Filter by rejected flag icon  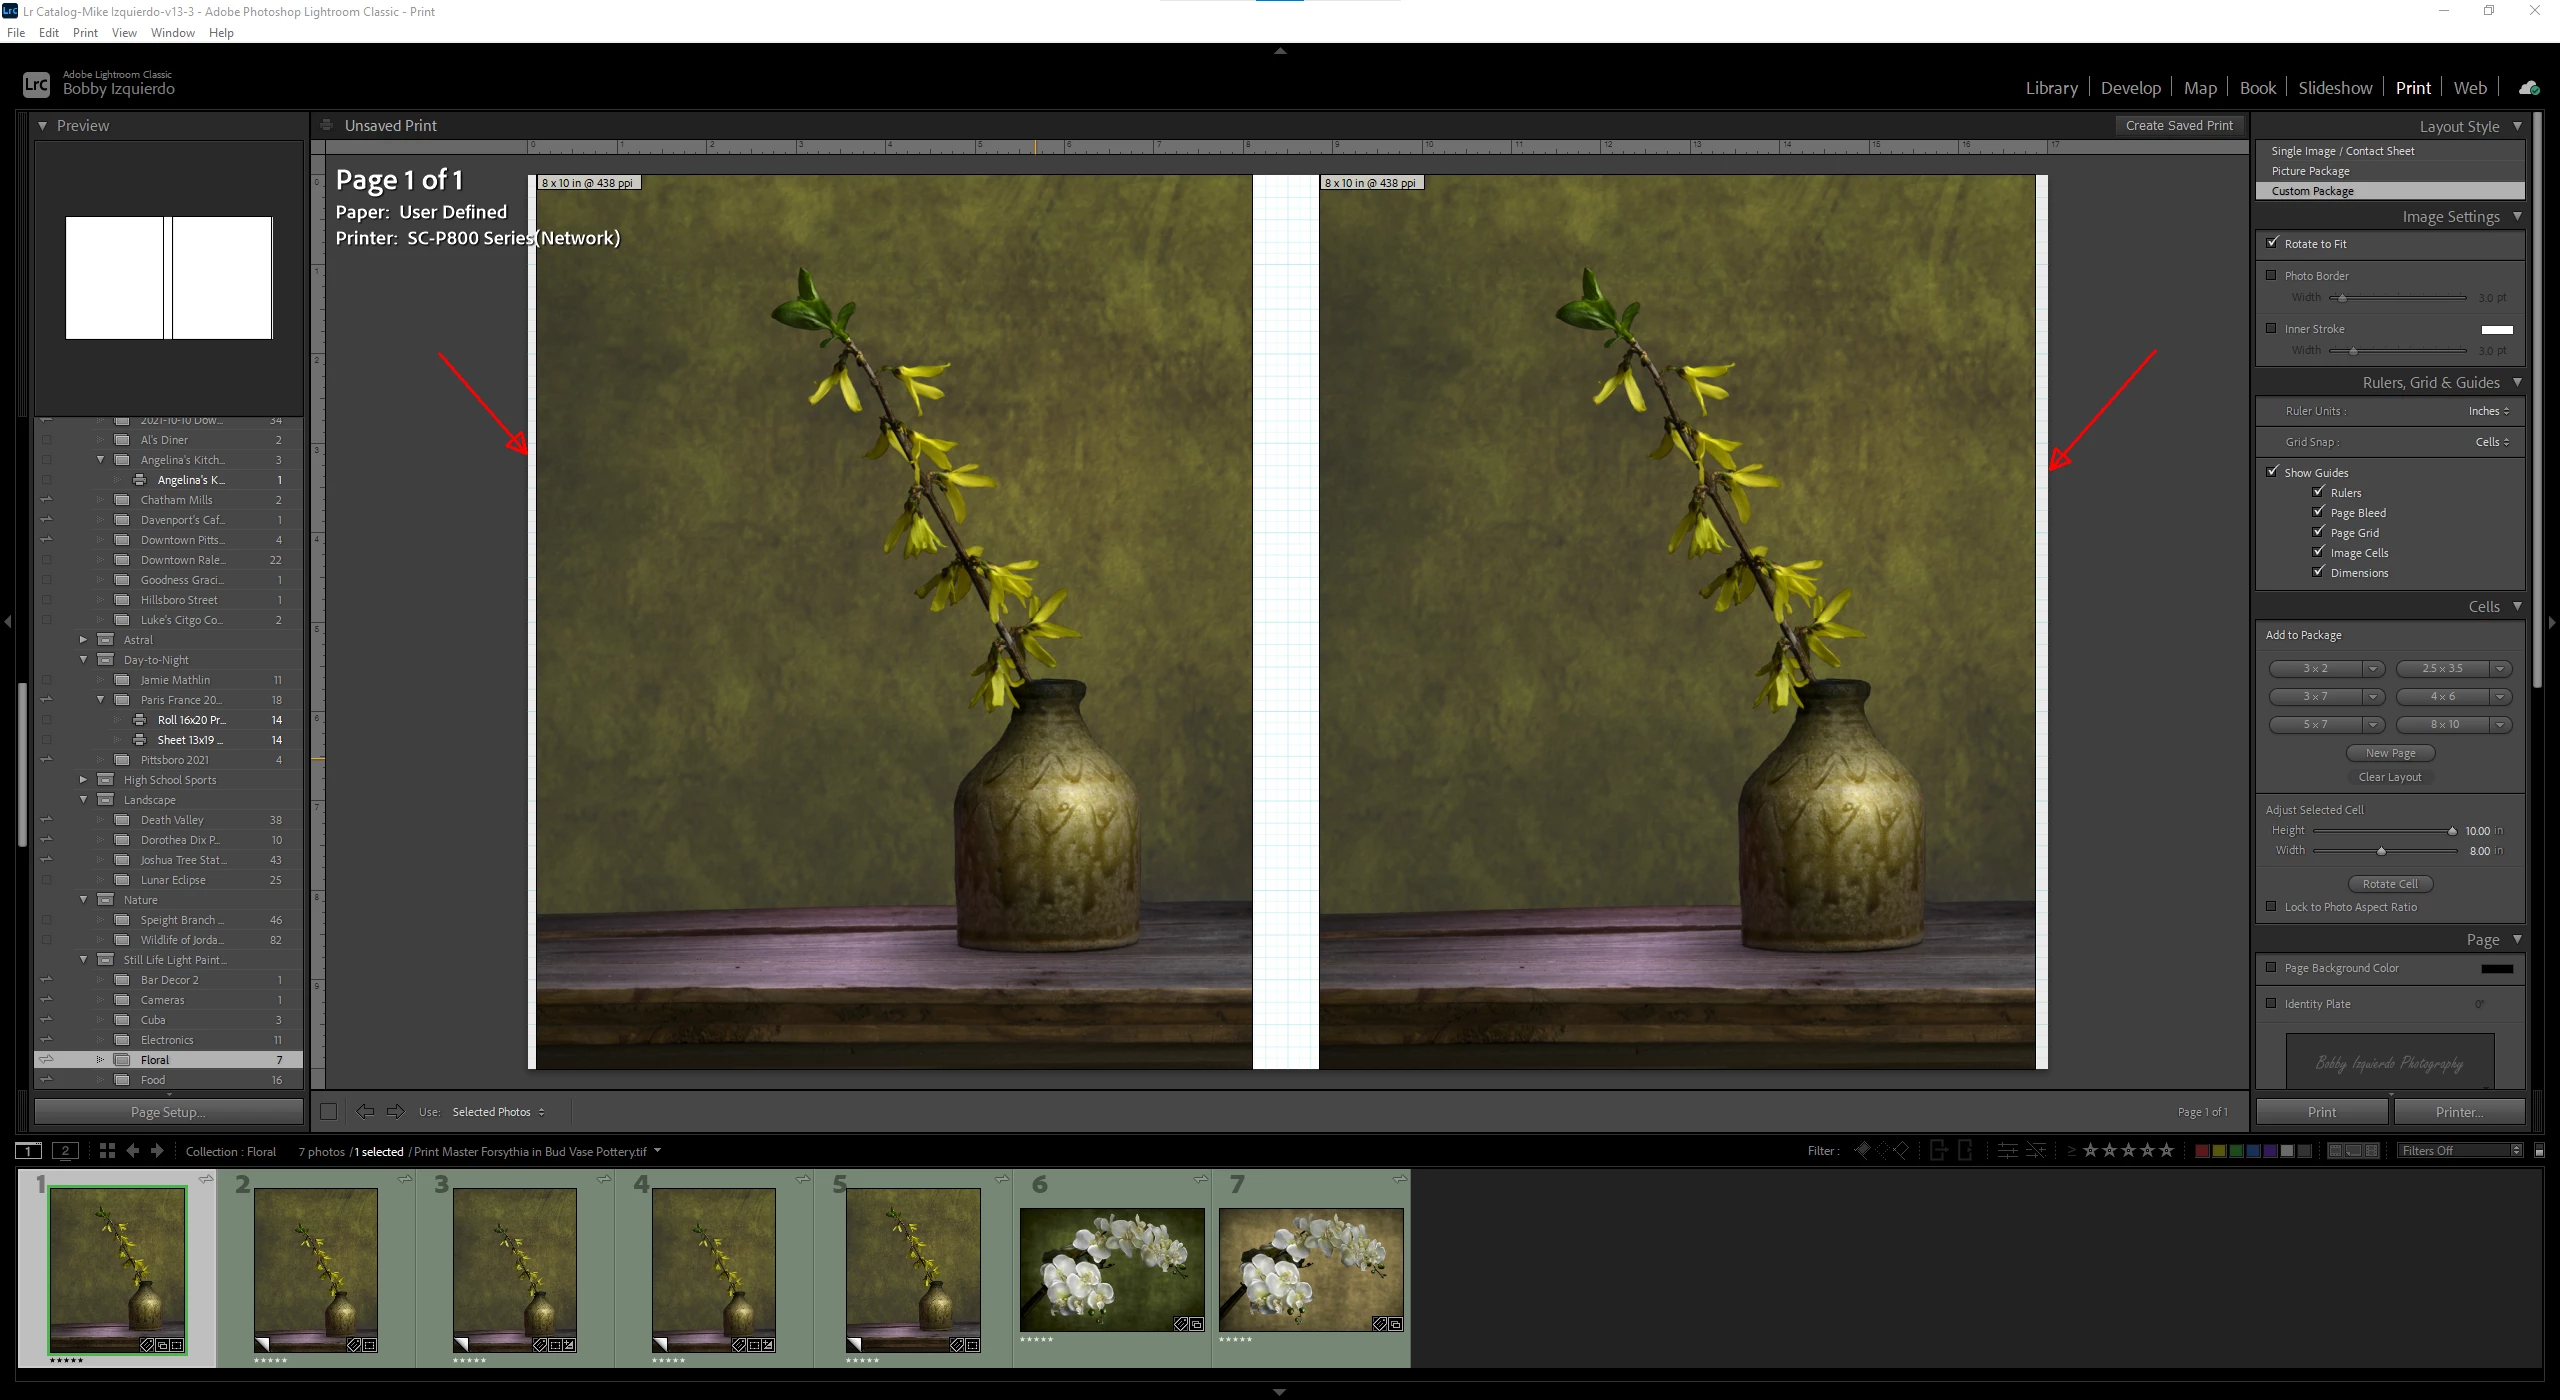pos(1901,1151)
